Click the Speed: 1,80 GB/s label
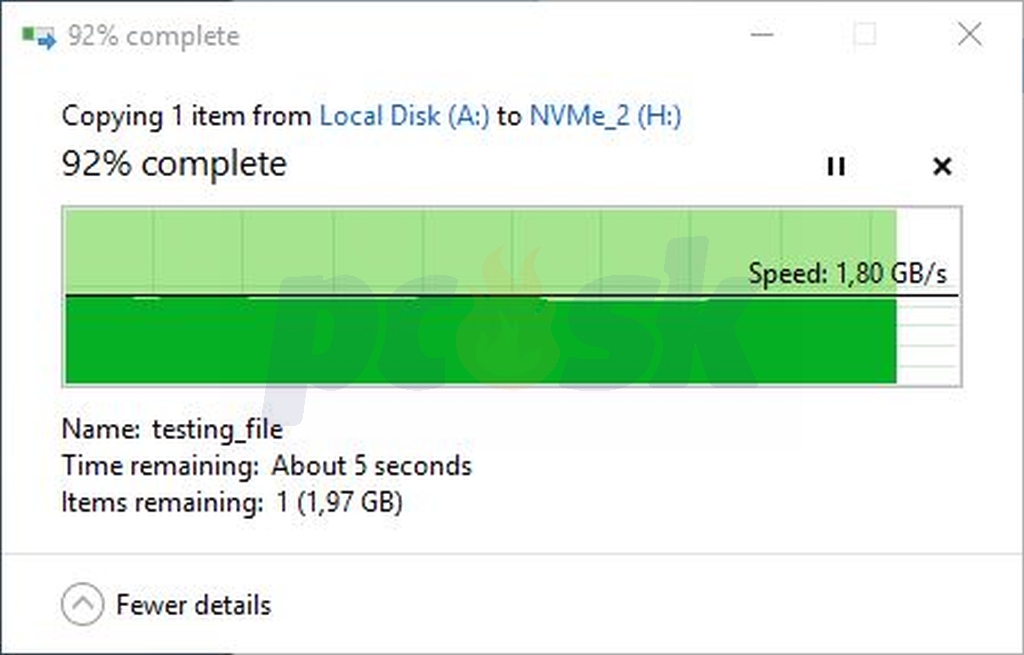 coord(847,273)
